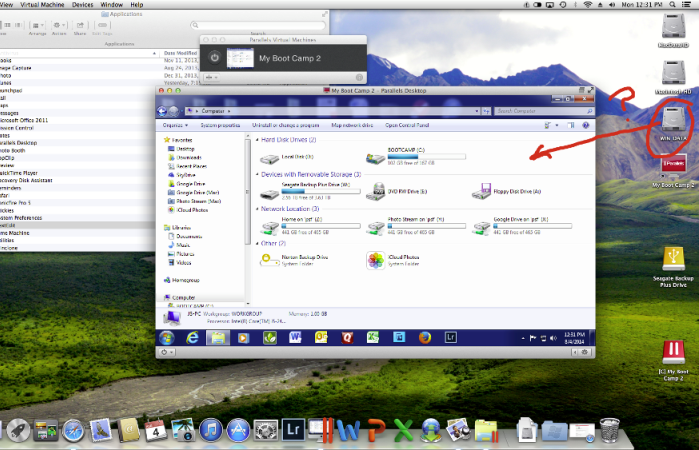Open address bar history dropdown arrow
This screenshot has height=450, width=699.
[x=477, y=111]
